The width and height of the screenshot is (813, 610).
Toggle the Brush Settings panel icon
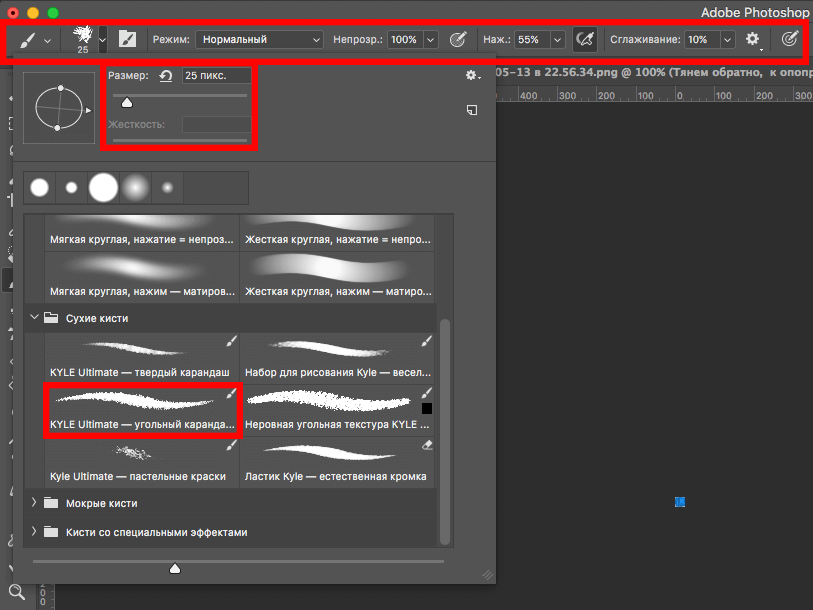[127, 39]
